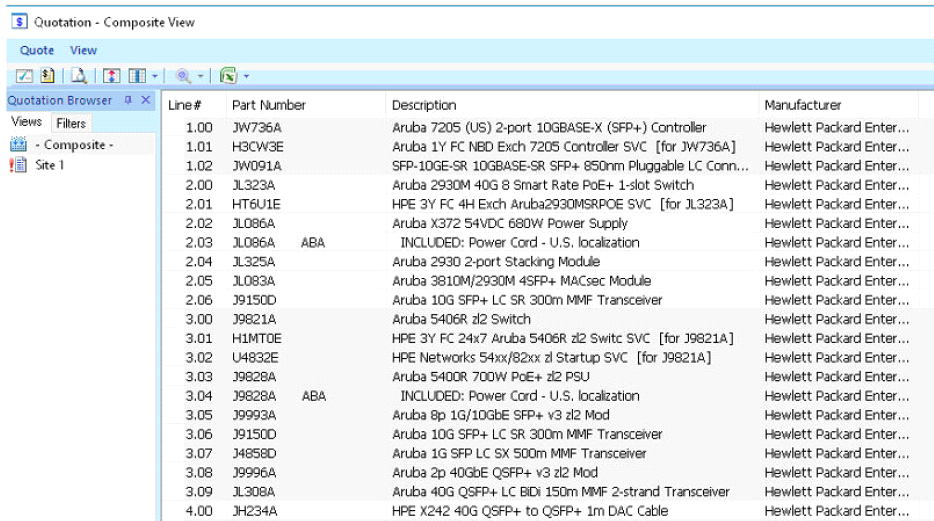Click description Aruba 2930 2-port Stacking Module
The image size is (934, 521).
pos(496,261)
